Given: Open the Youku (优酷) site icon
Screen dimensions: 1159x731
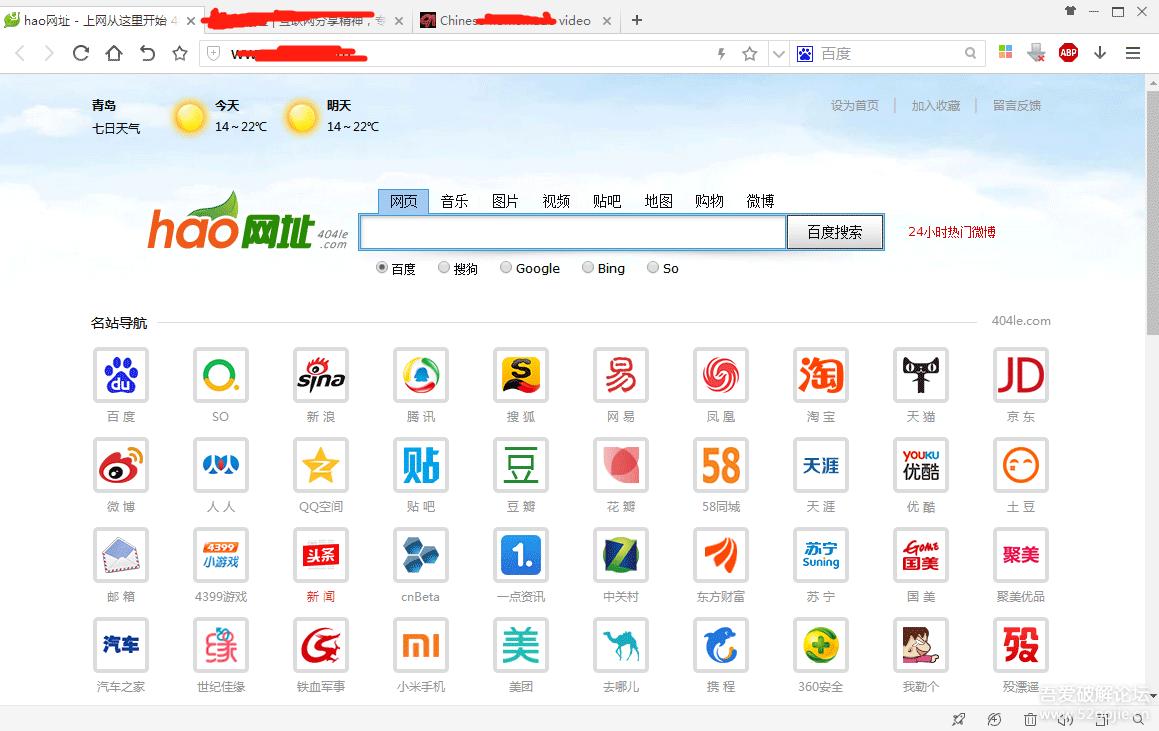Looking at the screenshot, I should (921, 465).
